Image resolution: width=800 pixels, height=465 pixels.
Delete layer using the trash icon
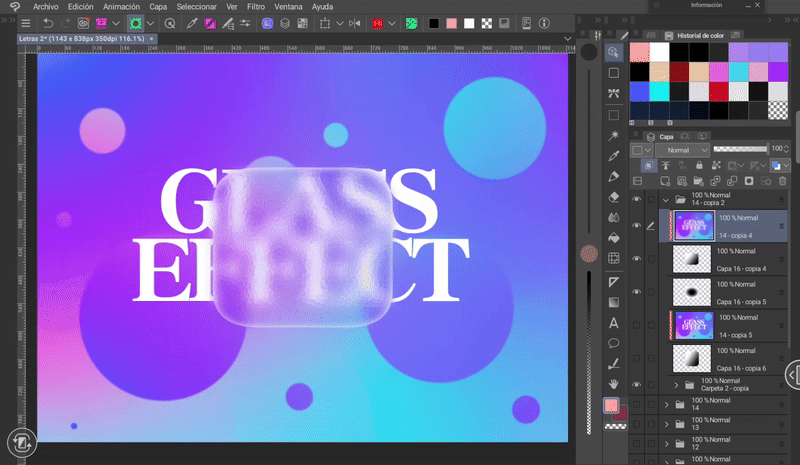click(783, 181)
